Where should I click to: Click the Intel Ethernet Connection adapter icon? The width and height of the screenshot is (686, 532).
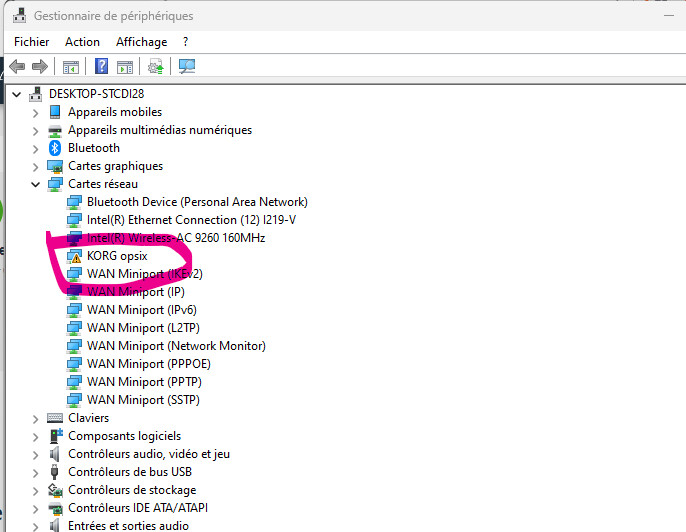point(74,220)
